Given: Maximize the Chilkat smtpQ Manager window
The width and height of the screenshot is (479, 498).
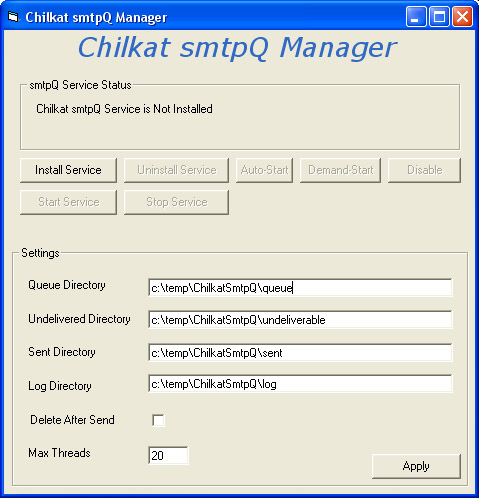Looking at the screenshot, I should coord(439,16).
